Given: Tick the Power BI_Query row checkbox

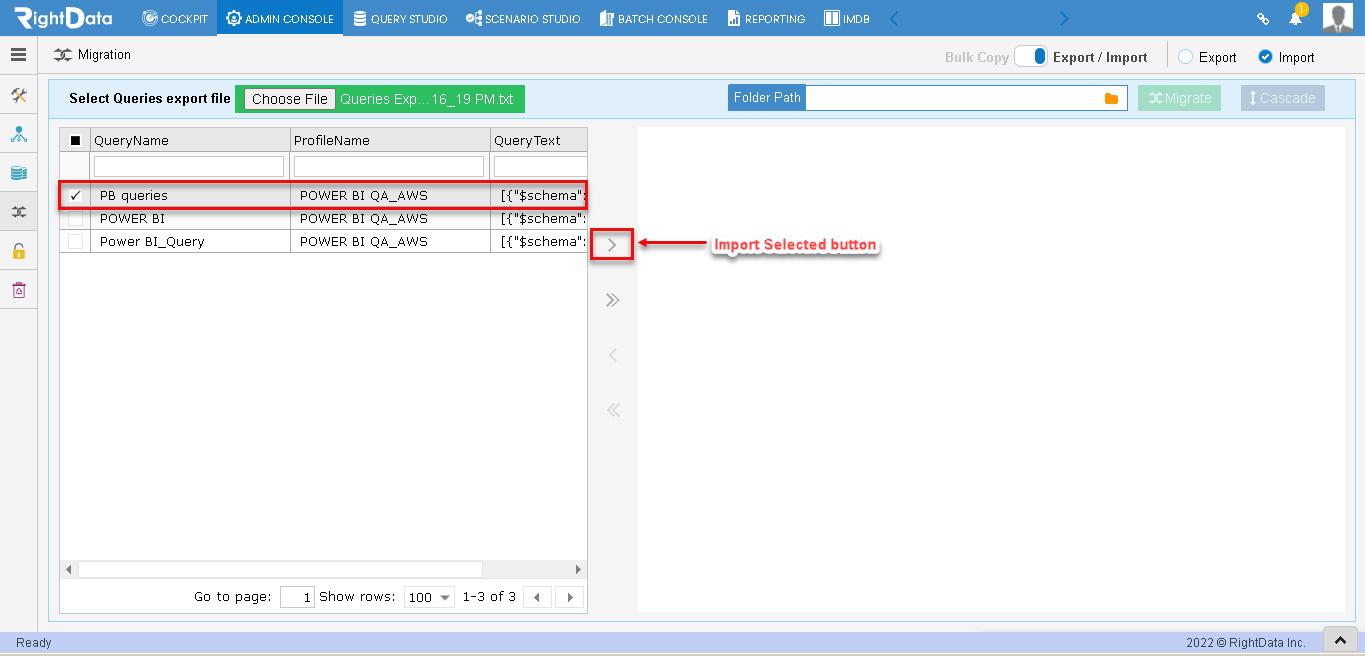Looking at the screenshot, I should point(75,241).
